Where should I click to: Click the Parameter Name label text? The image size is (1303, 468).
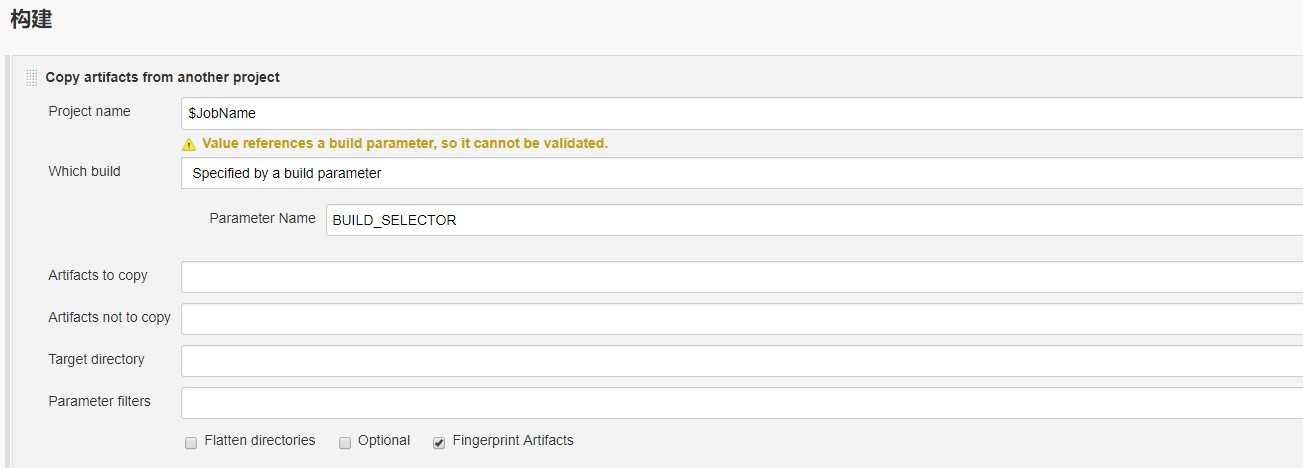tap(262, 218)
